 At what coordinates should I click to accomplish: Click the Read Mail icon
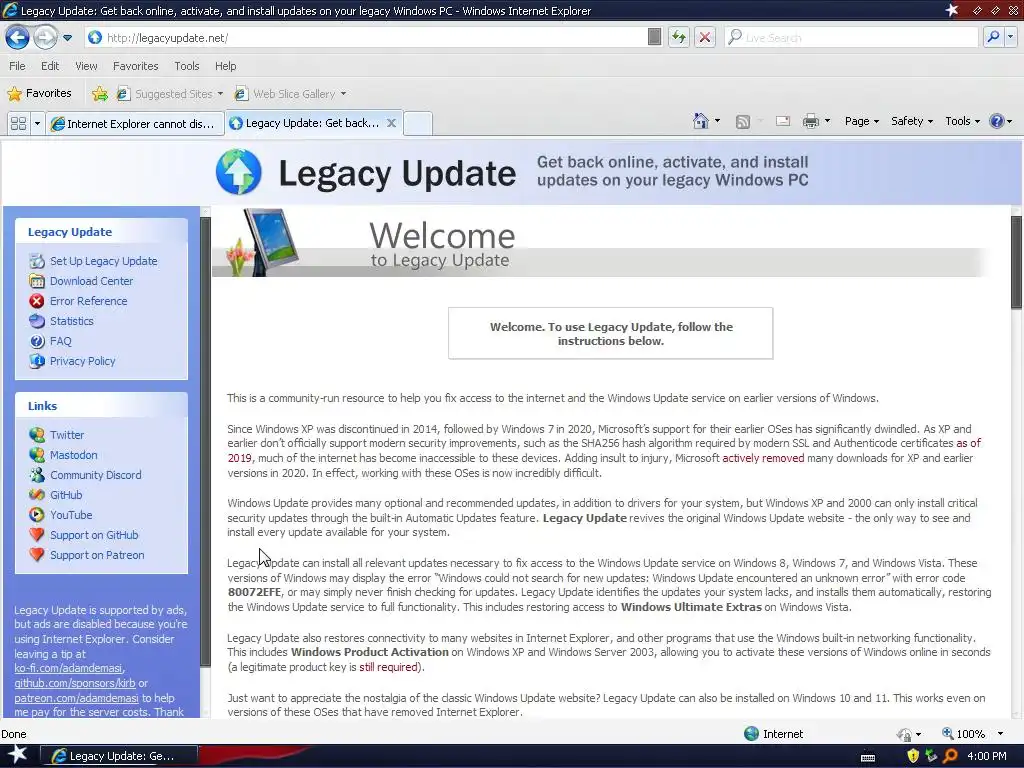783,121
